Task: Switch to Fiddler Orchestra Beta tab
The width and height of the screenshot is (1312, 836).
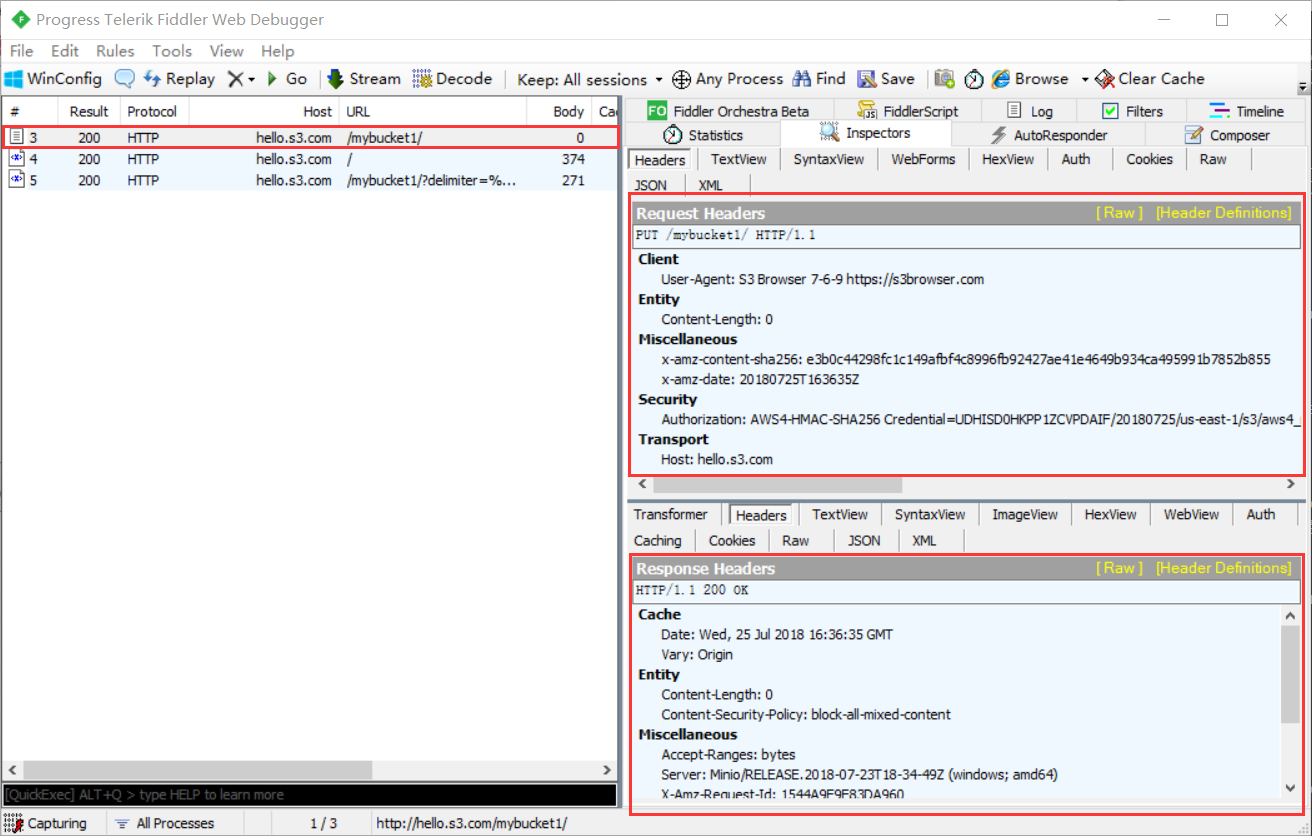Action: 728,111
